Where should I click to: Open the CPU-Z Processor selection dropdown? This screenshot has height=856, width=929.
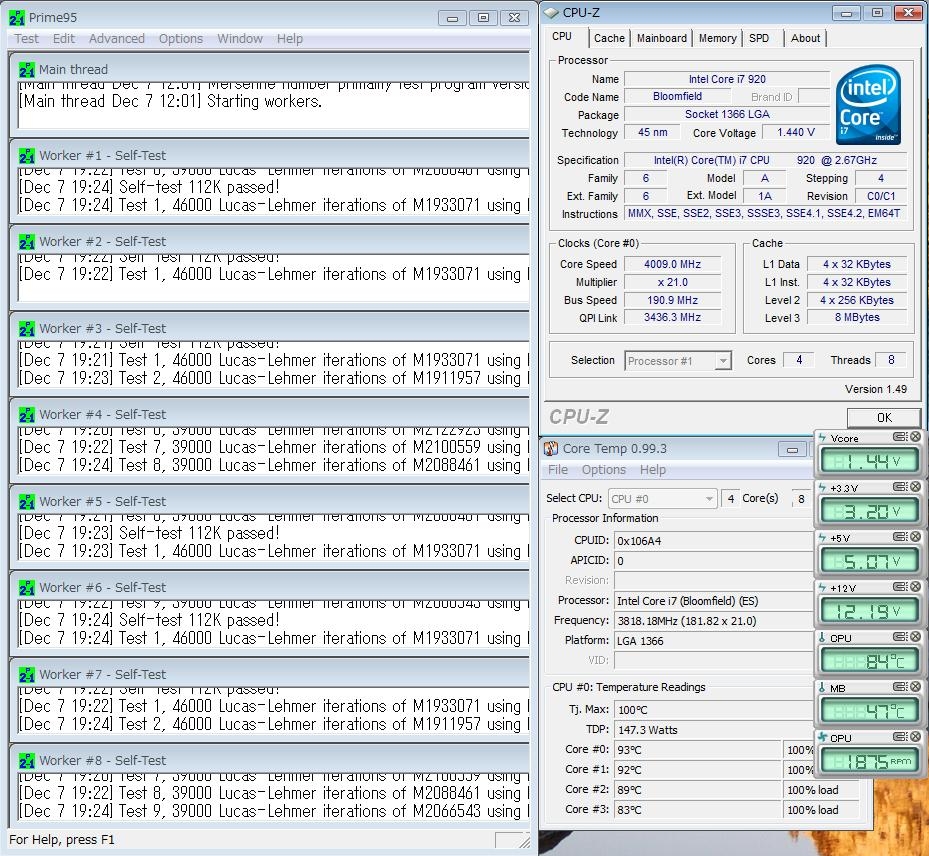[x=678, y=361]
